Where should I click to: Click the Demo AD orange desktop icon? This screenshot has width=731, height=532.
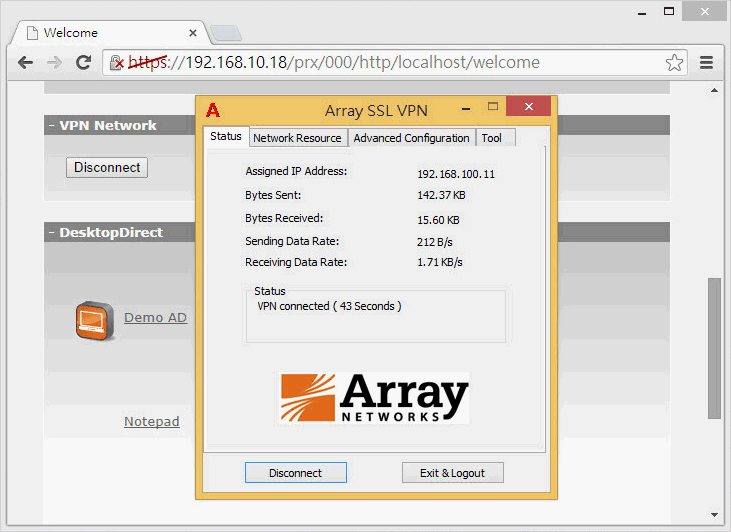95,321
